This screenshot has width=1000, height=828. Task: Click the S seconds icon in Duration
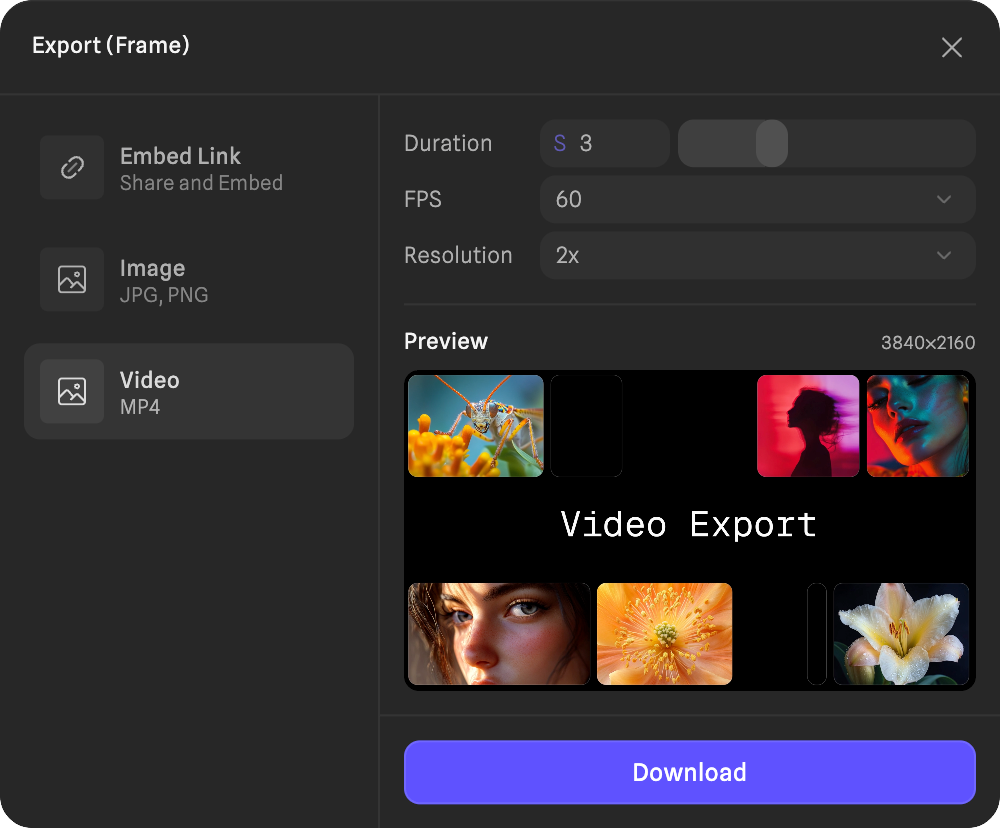560,144
